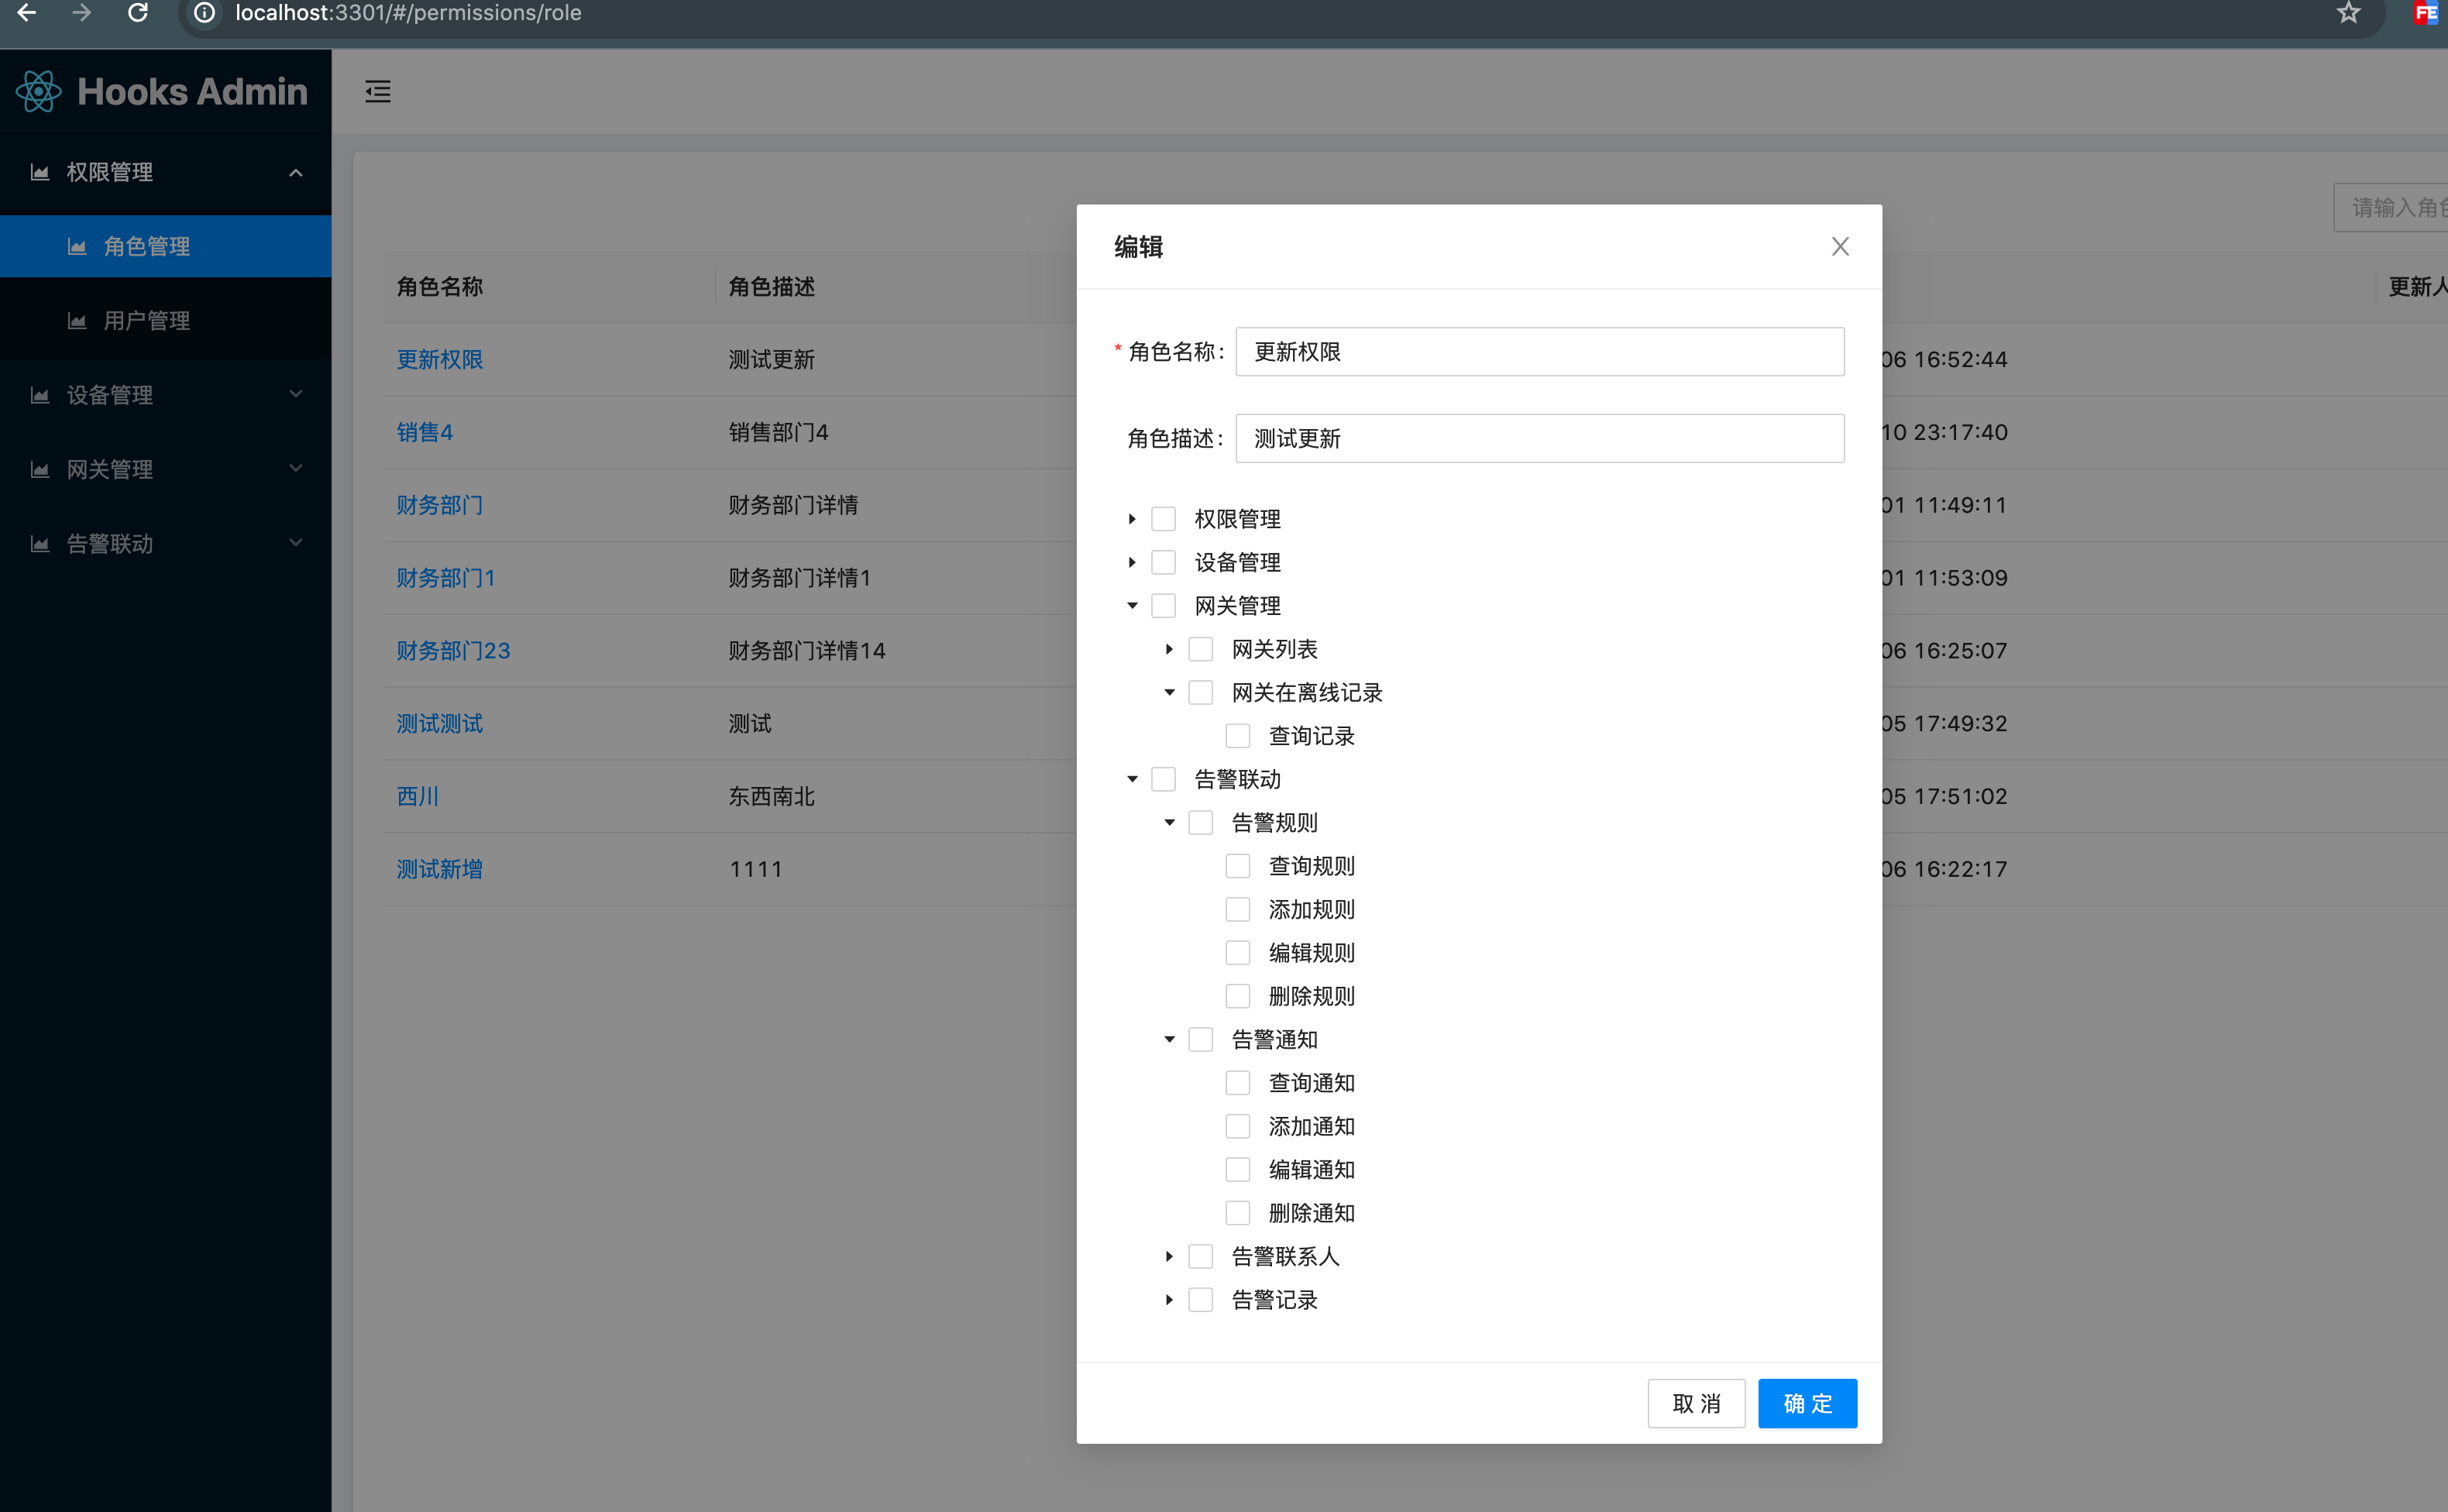Image resolution: width=2448 pixels, height=1512 pixels.
Task: Check the 设备管理 checkbox in the tree
Action: pos(1163,562)
